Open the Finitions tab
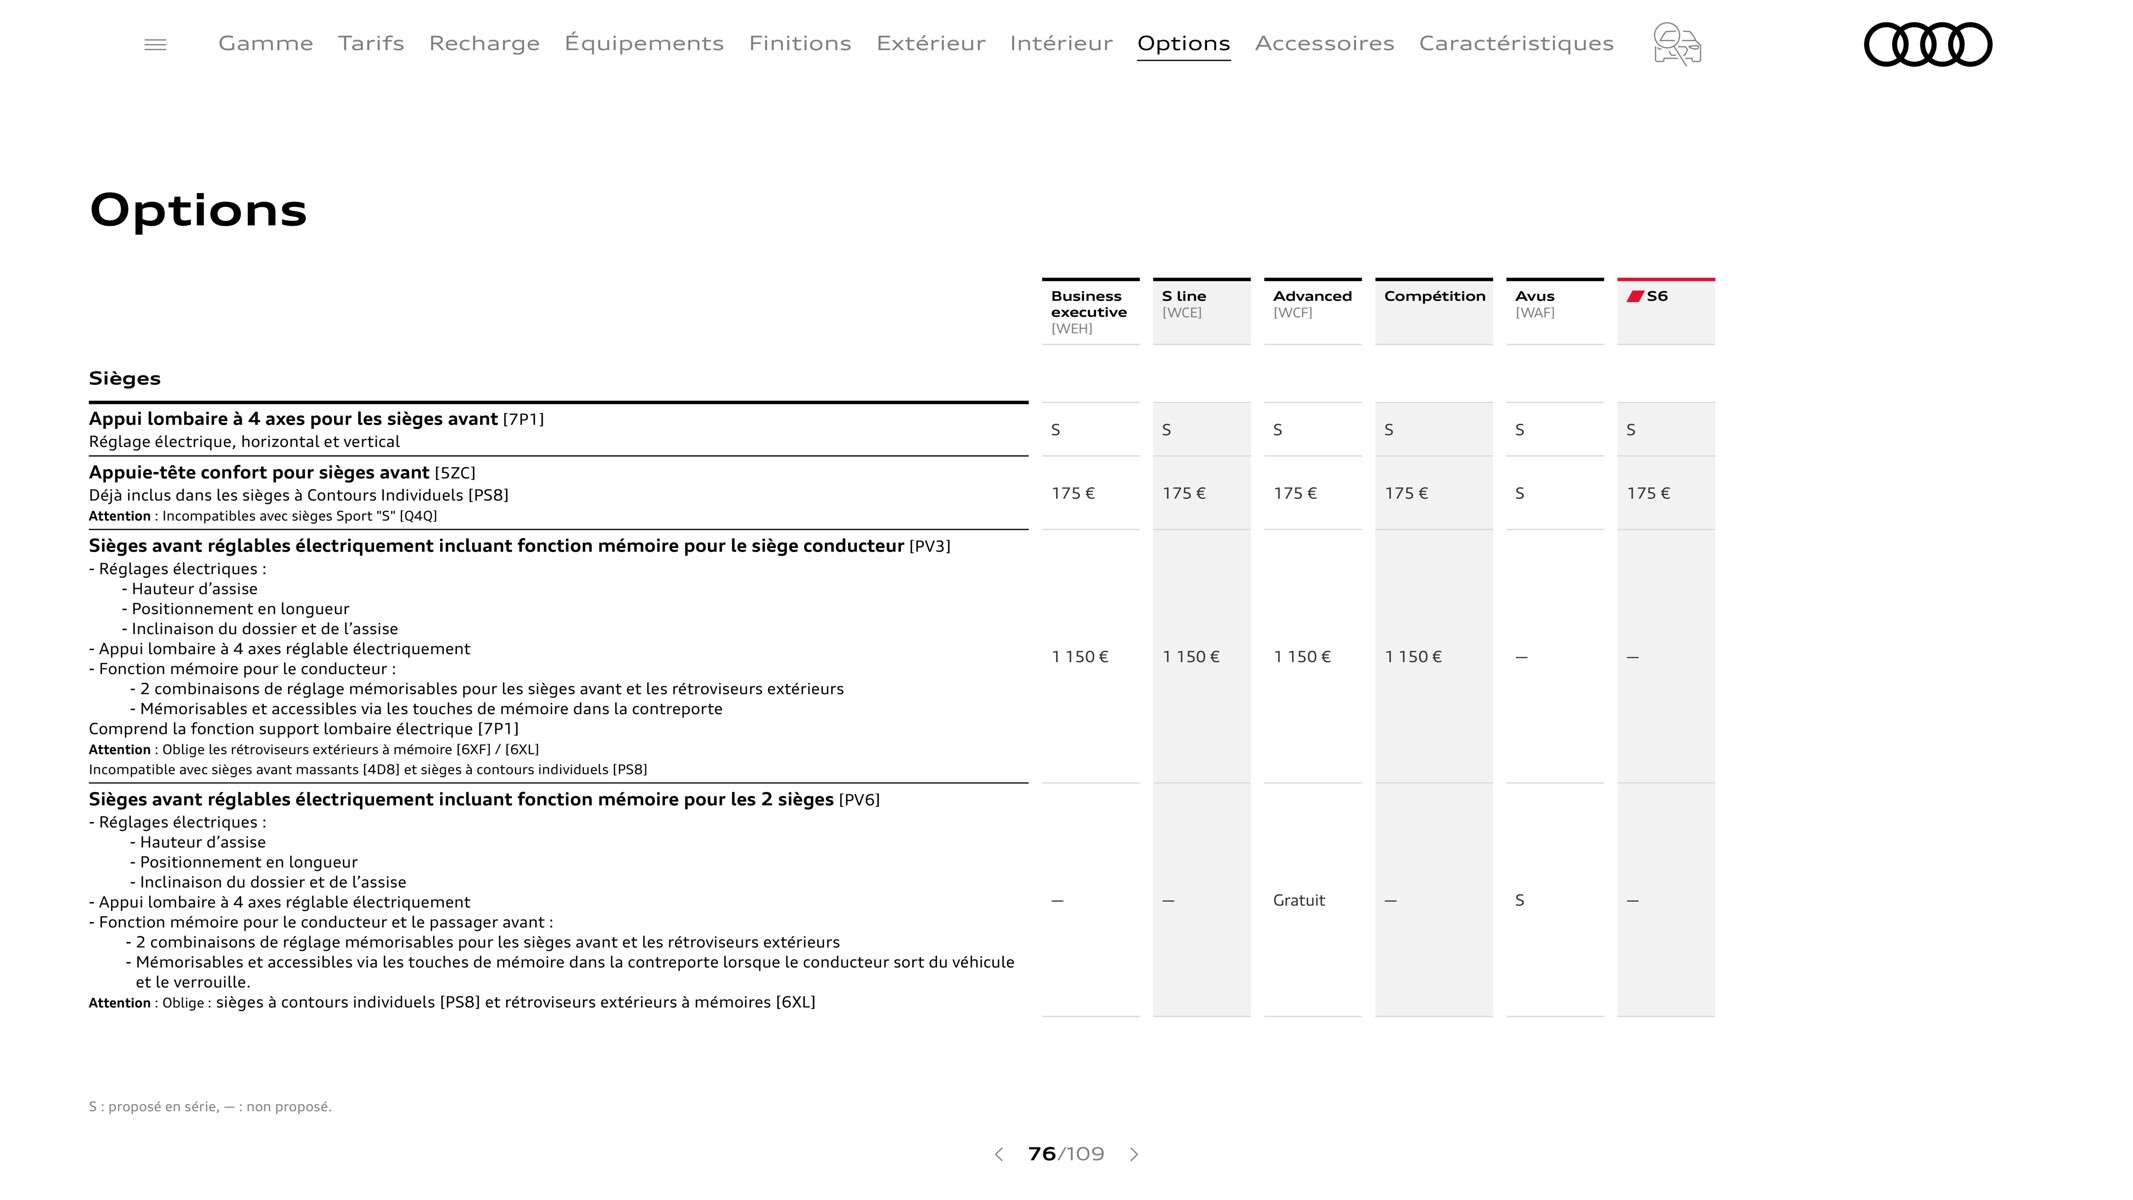 (800, 43)
